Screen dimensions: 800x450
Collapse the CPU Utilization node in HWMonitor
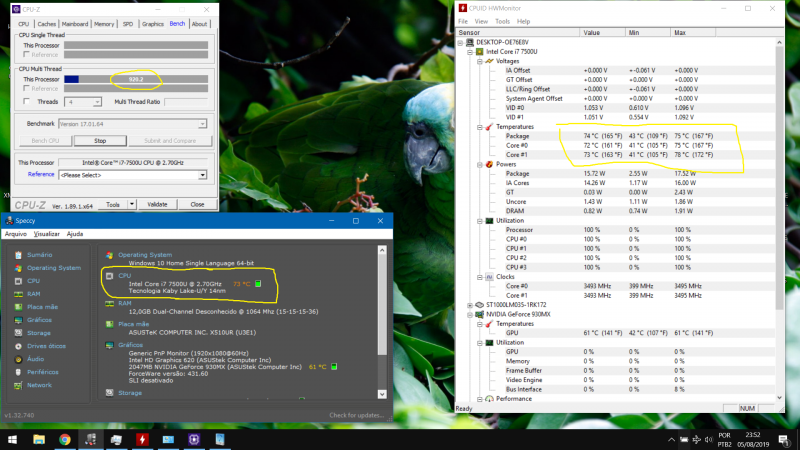point(480,221)
